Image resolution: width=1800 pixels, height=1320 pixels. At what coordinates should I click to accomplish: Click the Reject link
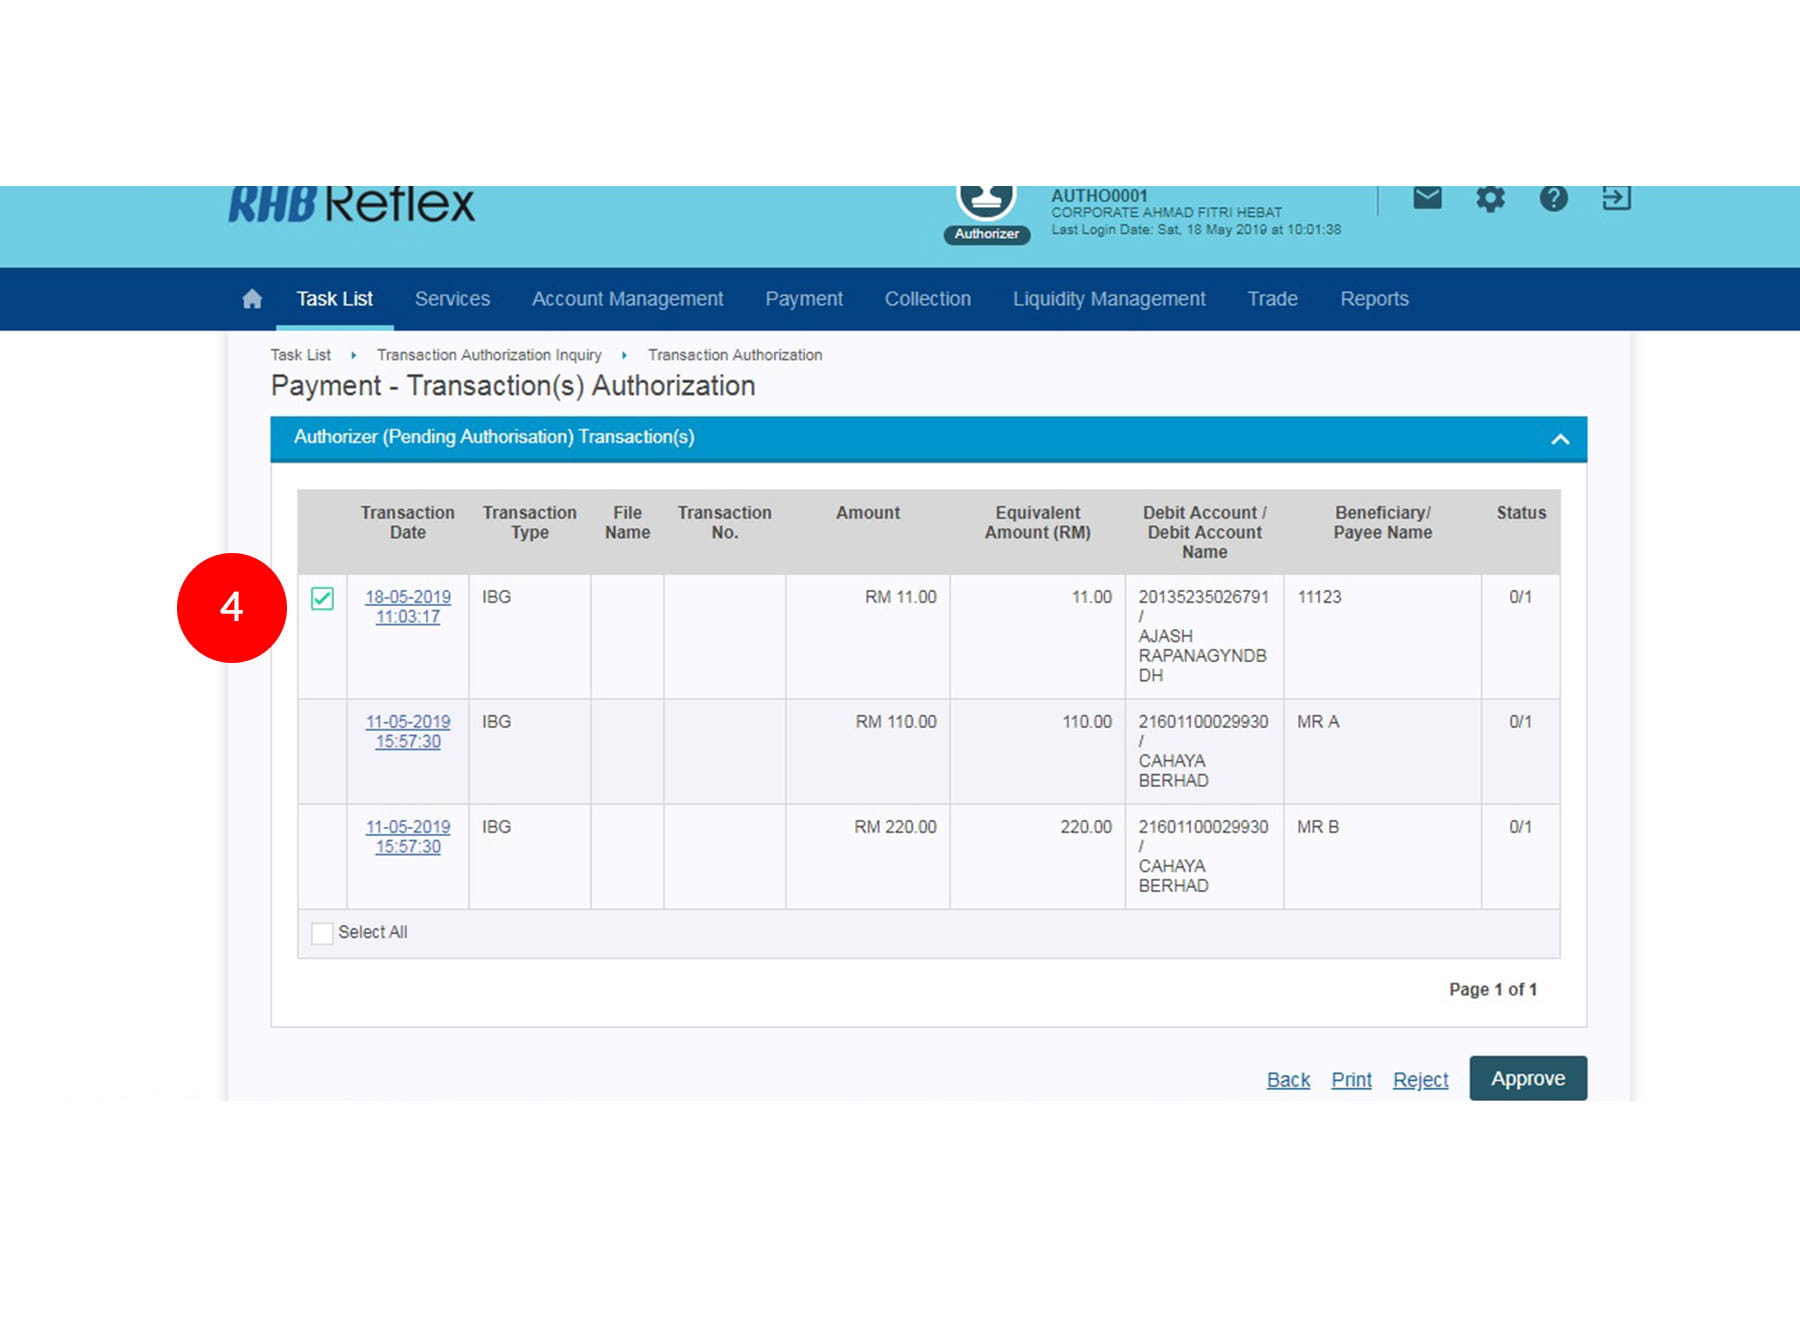click(x=1420, y=1080)
